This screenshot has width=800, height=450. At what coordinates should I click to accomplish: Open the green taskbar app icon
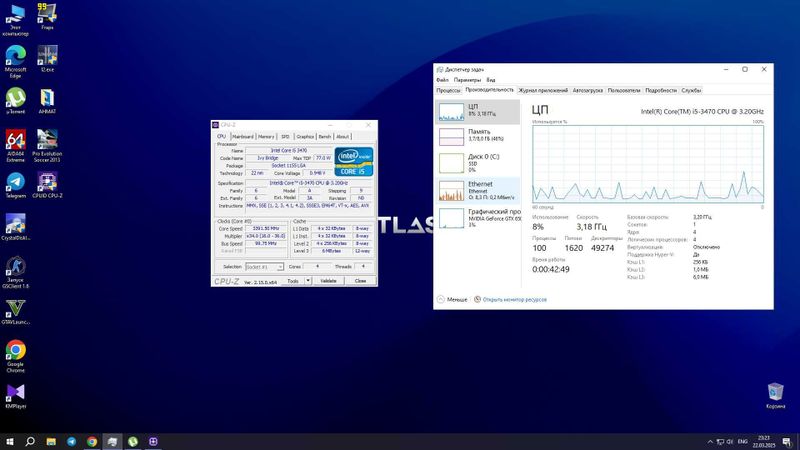133,441
